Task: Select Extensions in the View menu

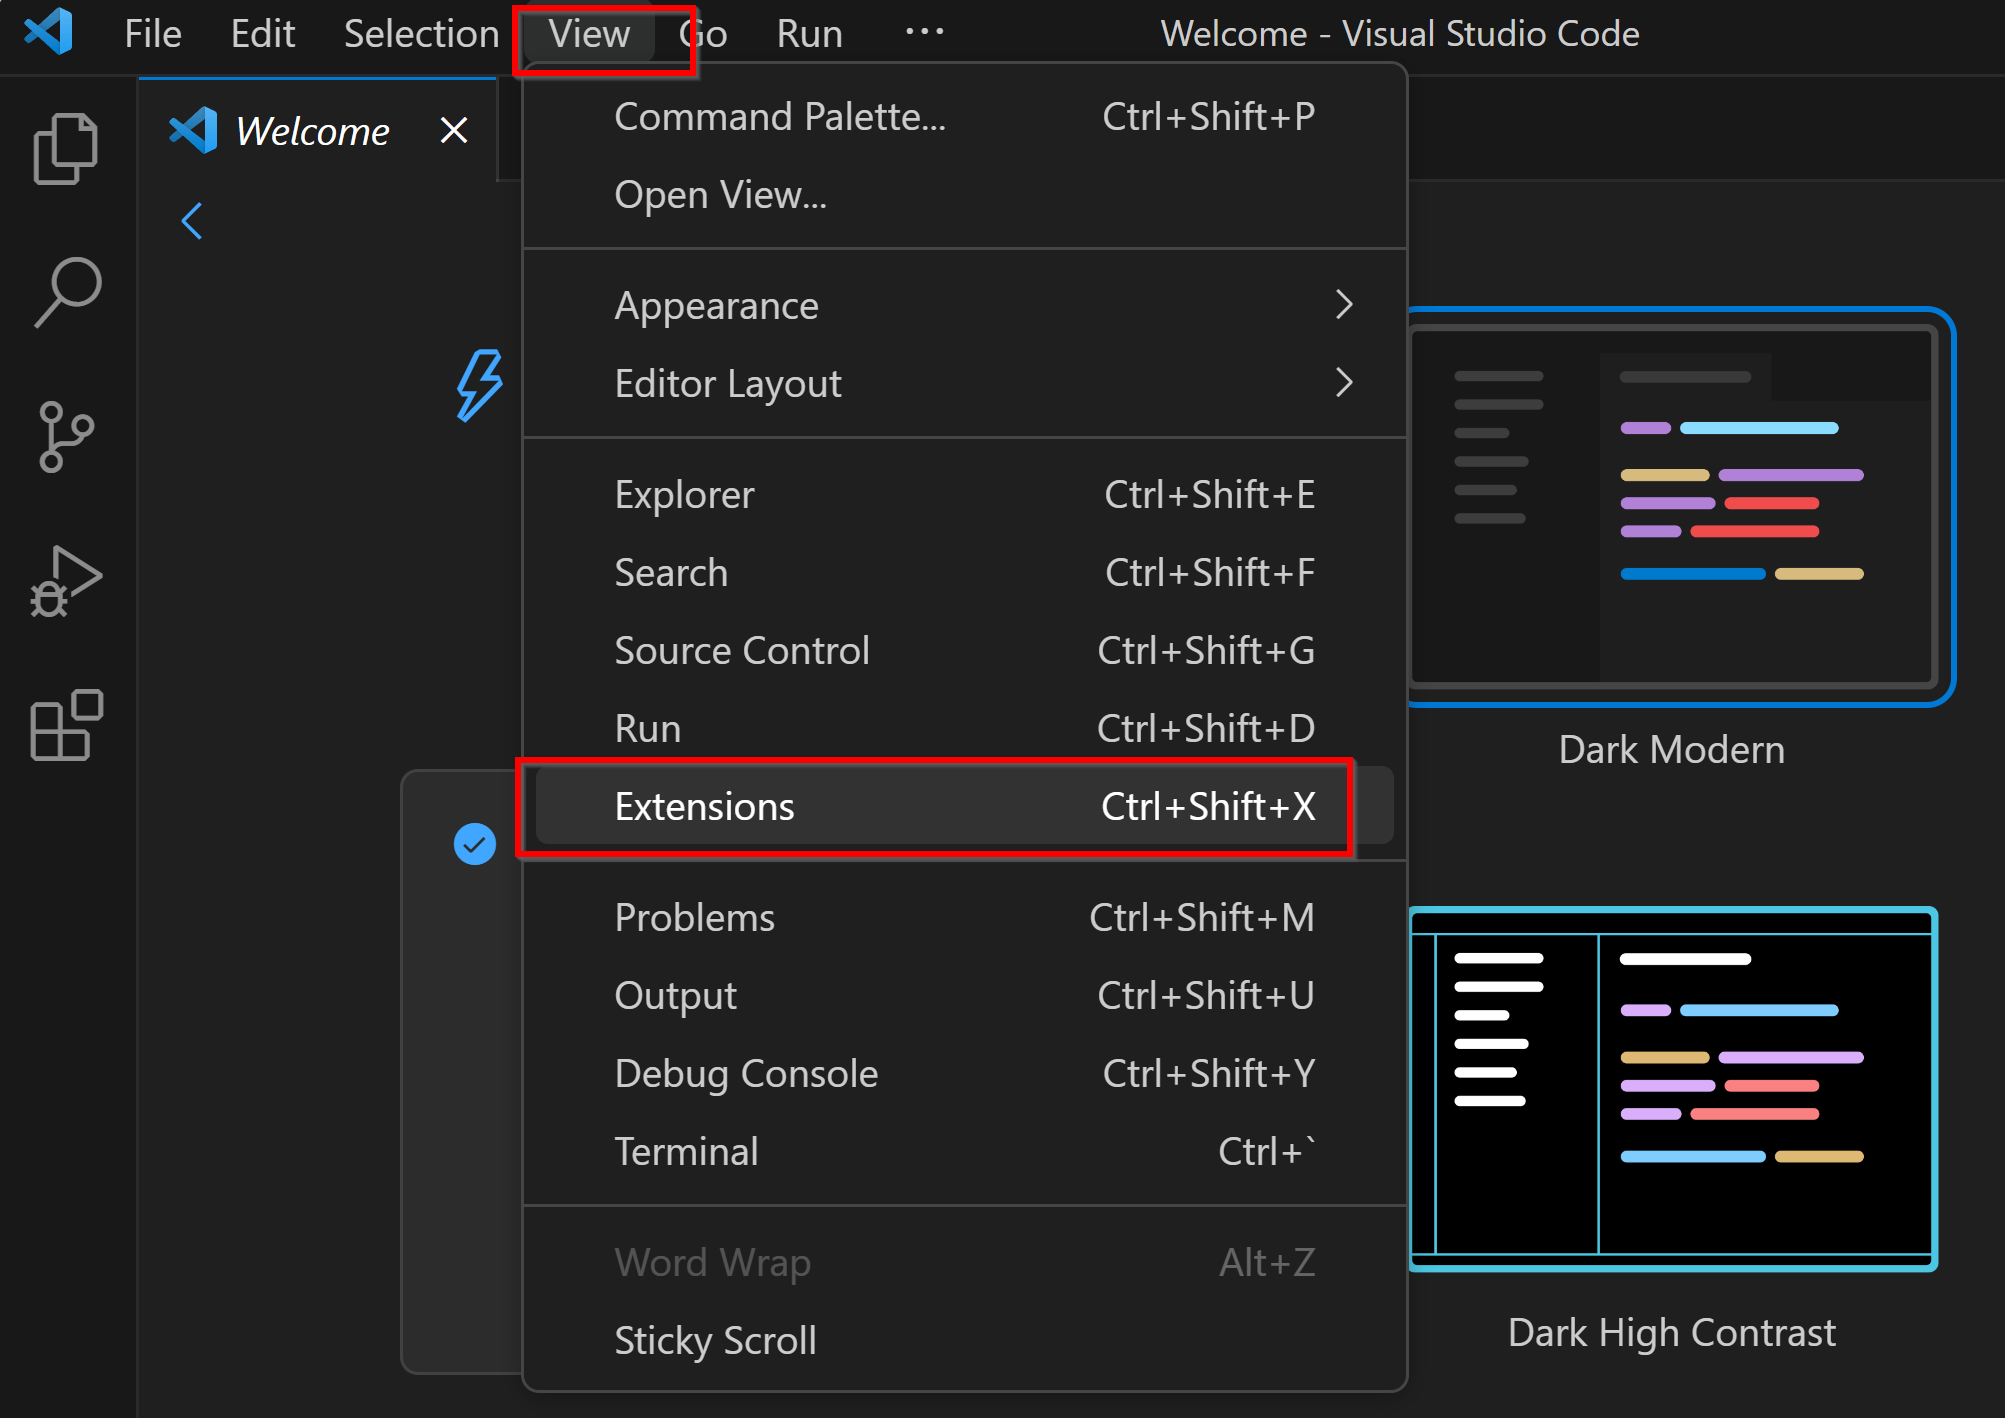Action: pyautogui.click(x=965, y=806)
